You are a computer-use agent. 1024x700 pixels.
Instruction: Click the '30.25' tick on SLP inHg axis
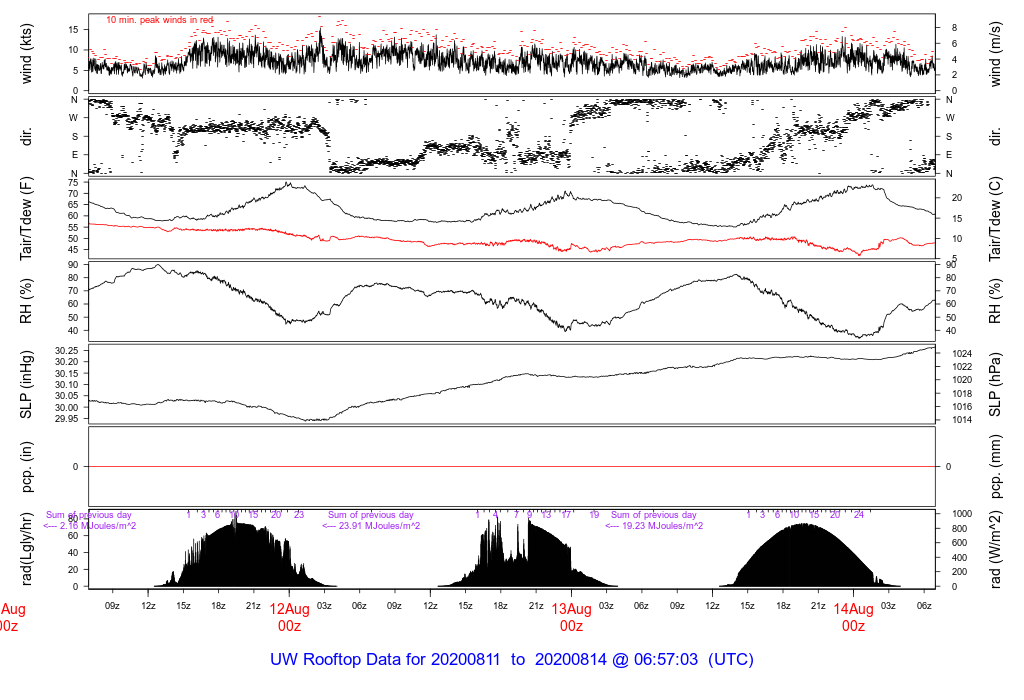point(67,351)
